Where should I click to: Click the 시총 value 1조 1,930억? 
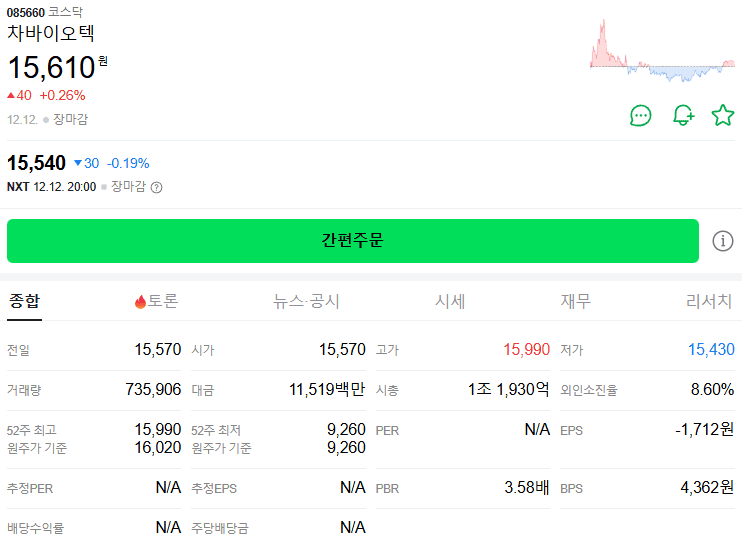click(509, 389)
